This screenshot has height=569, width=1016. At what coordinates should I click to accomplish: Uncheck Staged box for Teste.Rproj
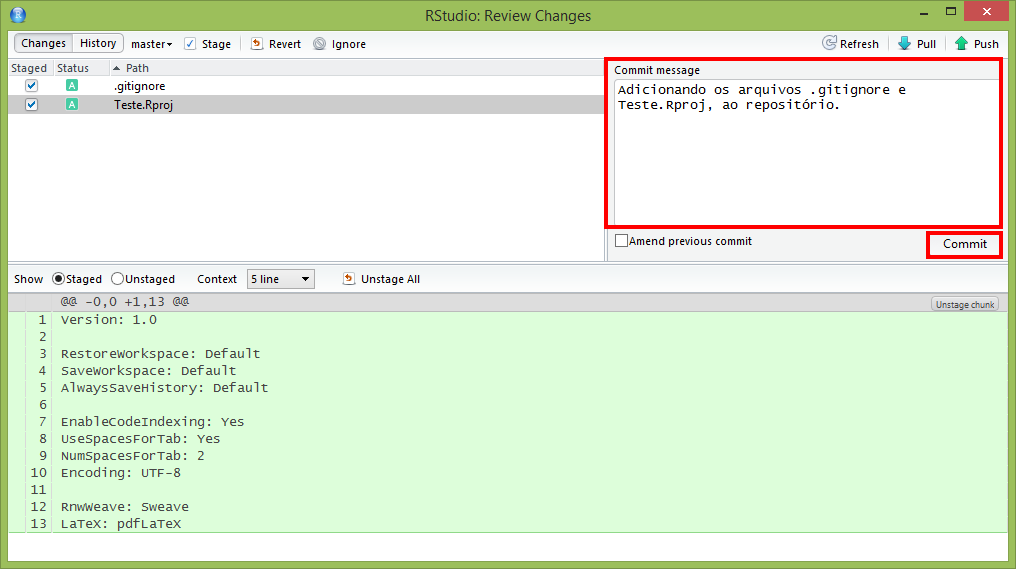(x=31, y=104)
